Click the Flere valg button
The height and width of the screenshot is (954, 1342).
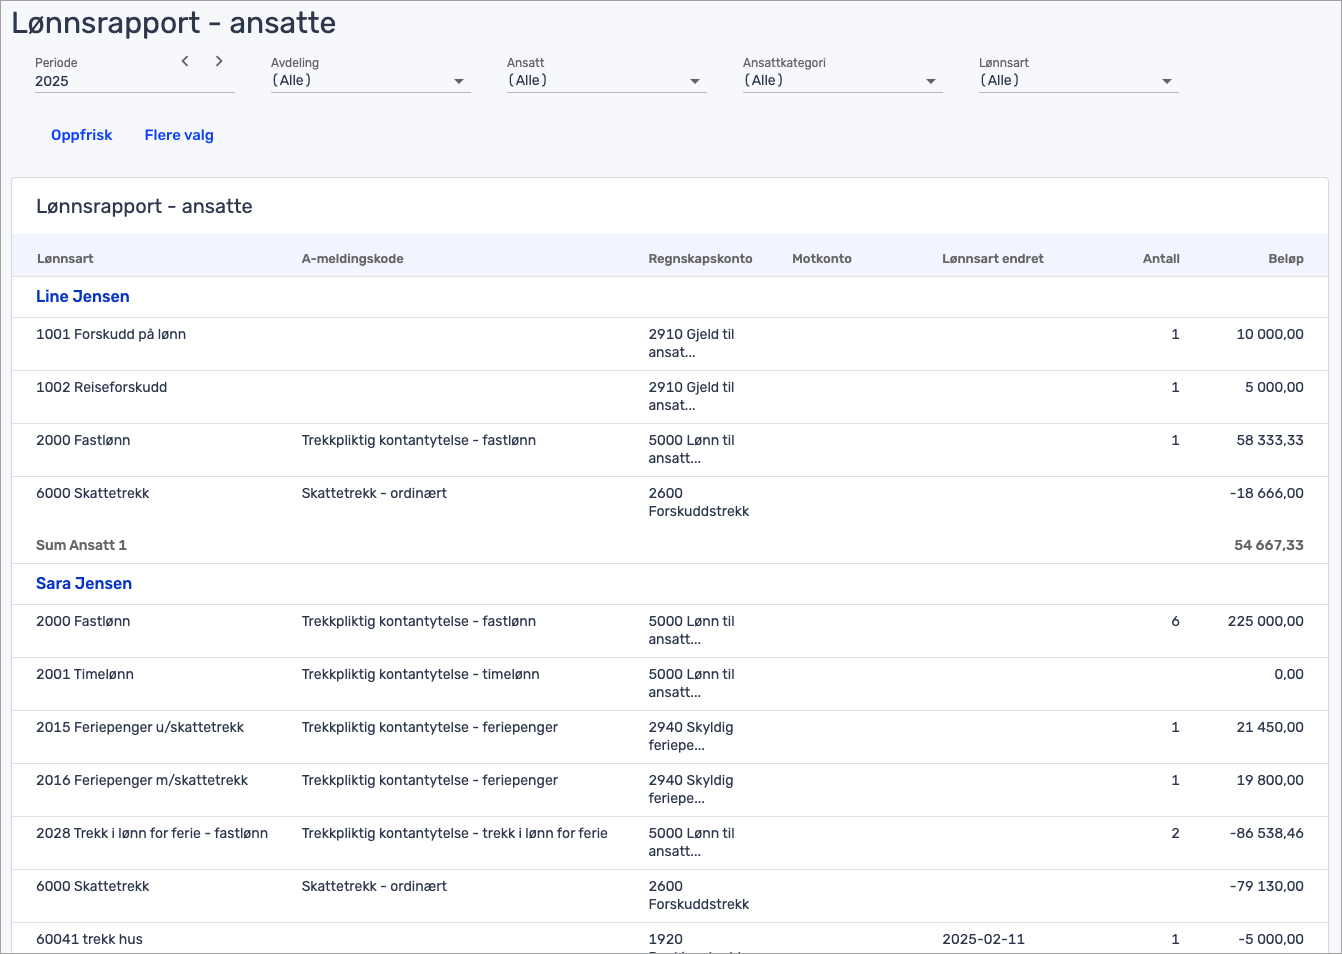179,135
